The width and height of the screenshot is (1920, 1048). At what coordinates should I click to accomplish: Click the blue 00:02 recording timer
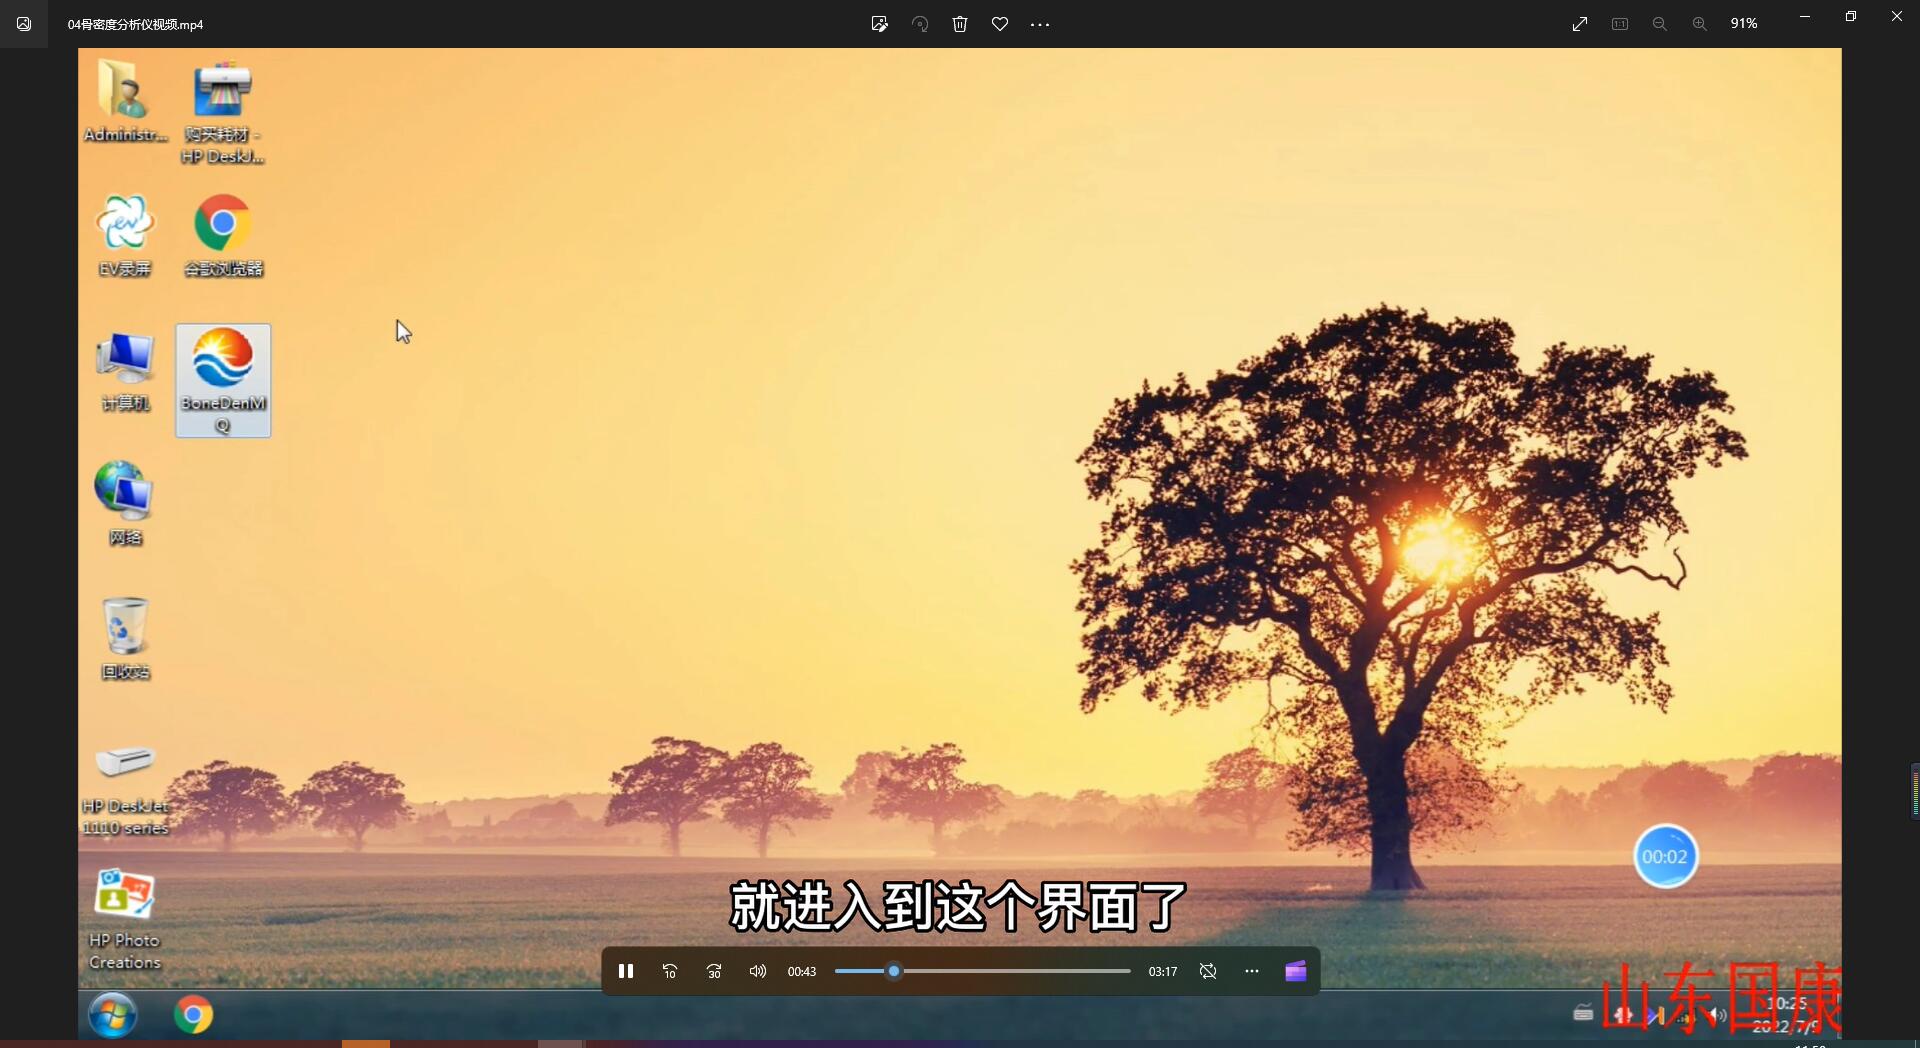pyautogui.click(x=1665, y=857)
